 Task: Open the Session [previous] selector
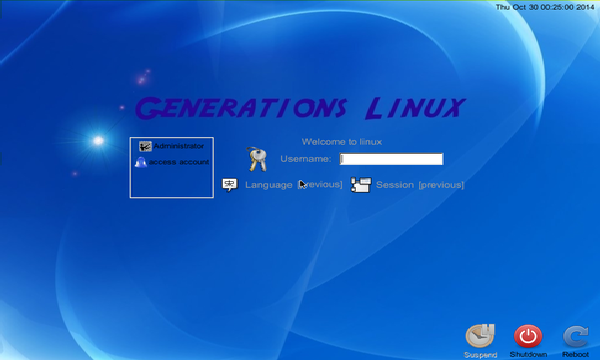420,185
